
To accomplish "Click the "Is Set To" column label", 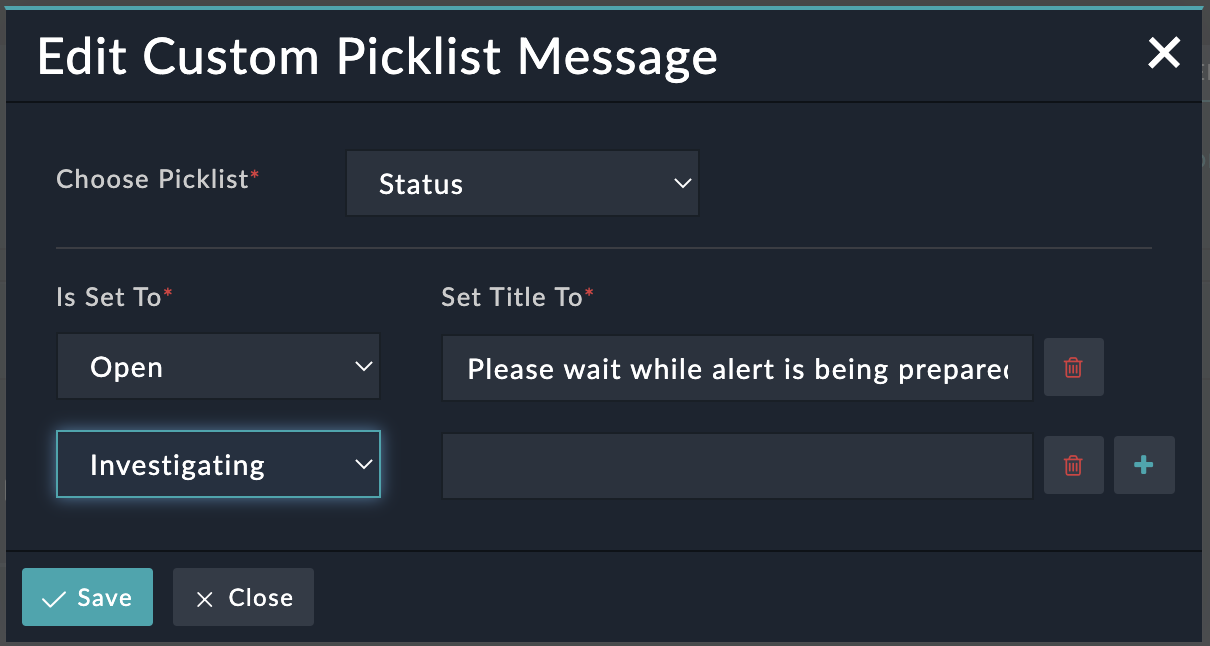I will (x=109, y=297).
